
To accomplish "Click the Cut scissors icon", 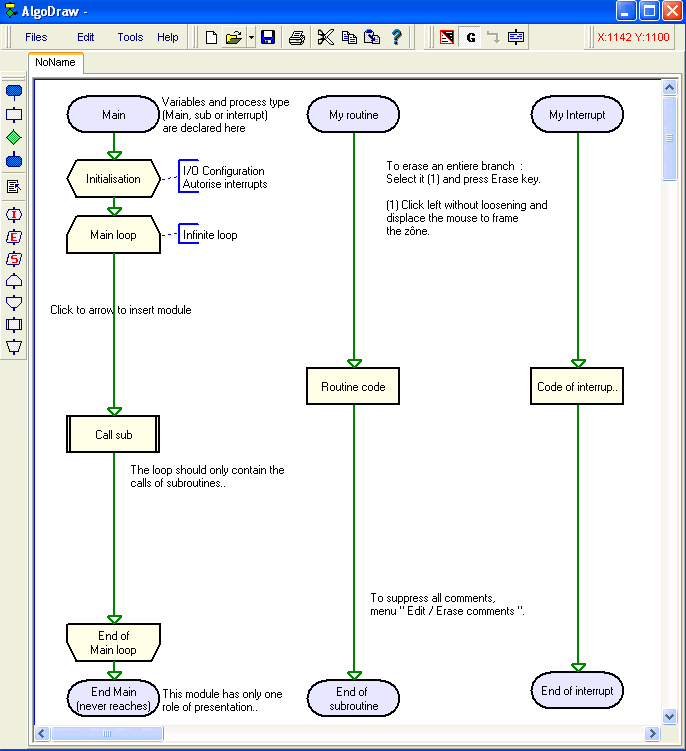I will (x=325, y=38).
